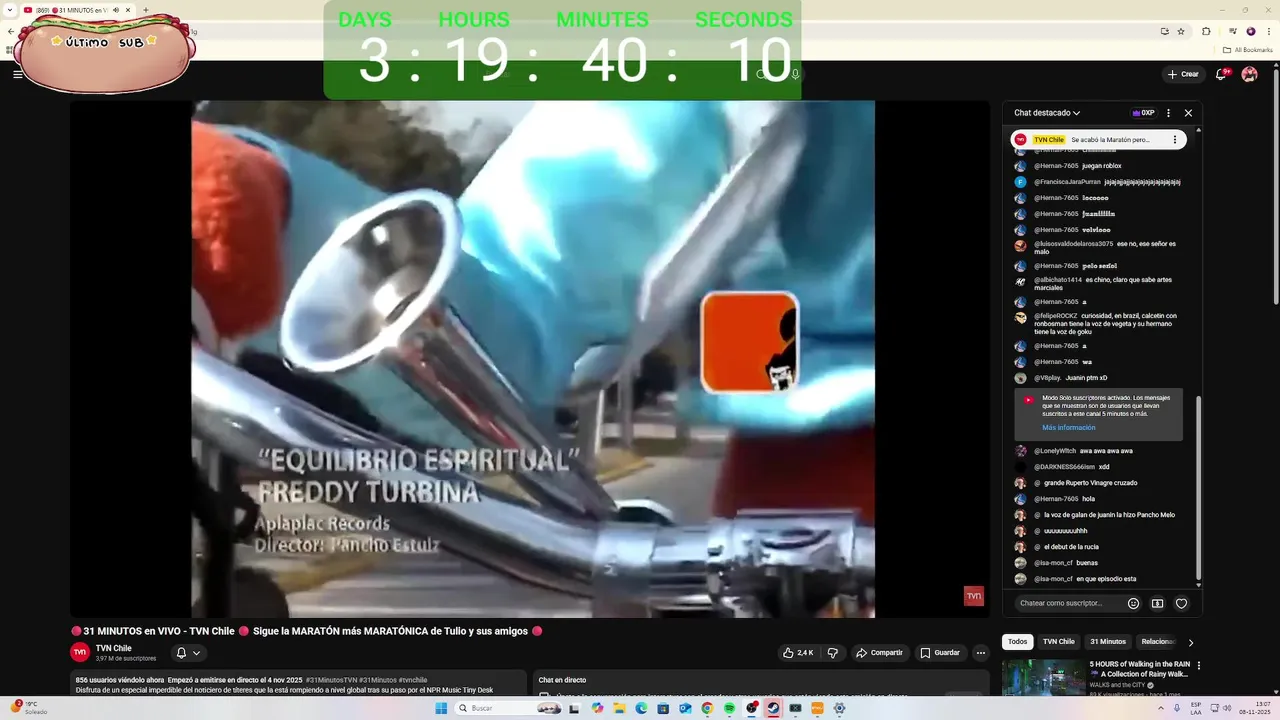
Task: Open tab search dropdown in Chrome
Action: [12, 10]
